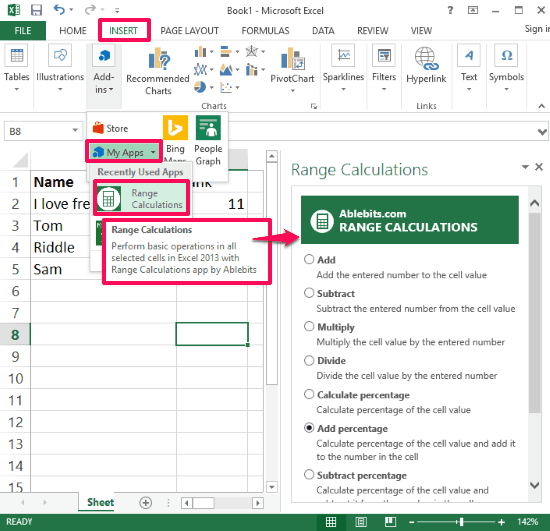Undo the last action with the Undo arrow

(x=59, y=9)
